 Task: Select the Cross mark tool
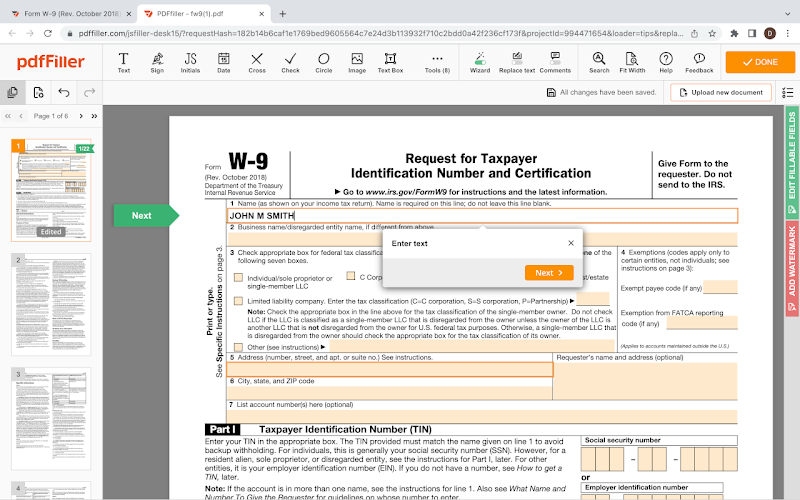click(257, 62)
